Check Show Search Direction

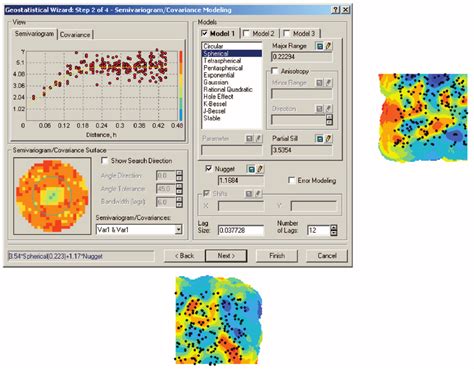tap(104, 161)
